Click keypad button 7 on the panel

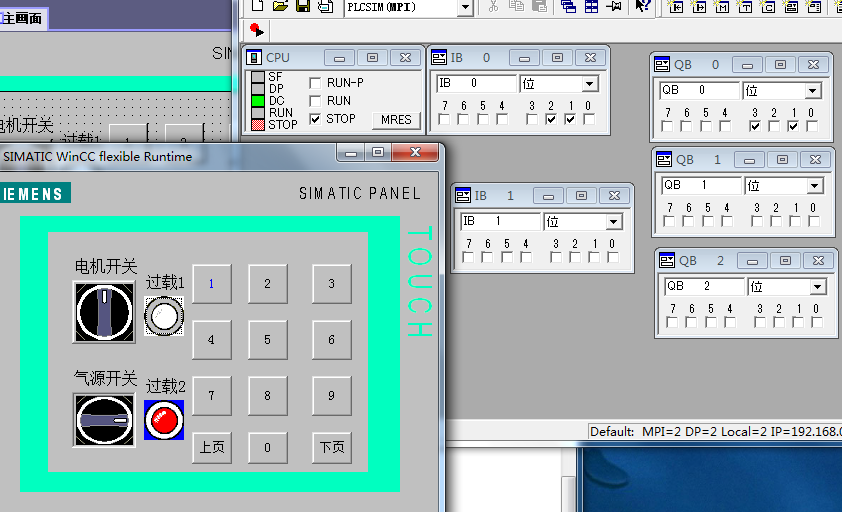212,395
